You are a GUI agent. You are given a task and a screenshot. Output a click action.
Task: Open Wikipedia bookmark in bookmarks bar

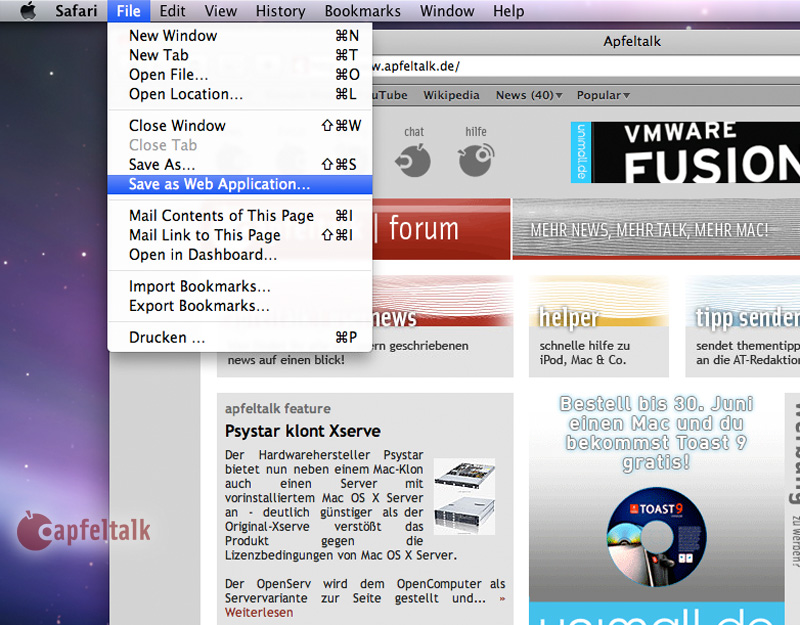click(x=452, y=95)
